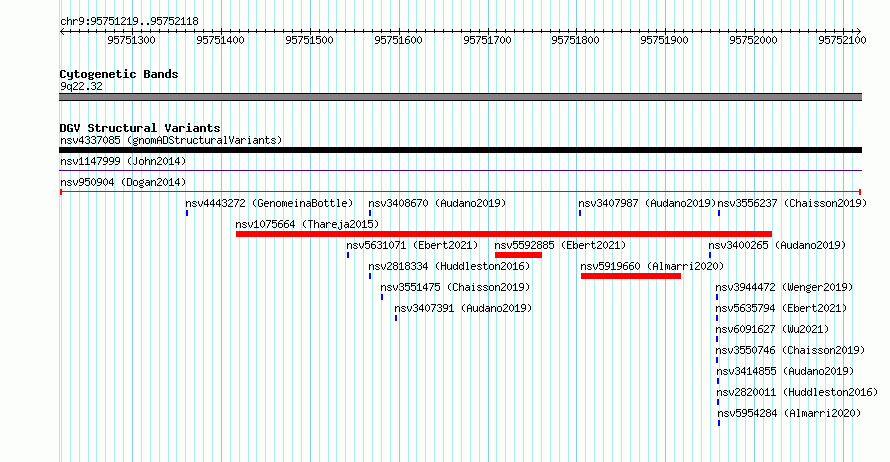Click the nsv5954284 (Almarri2020) label
The height and width of the screenshot is (462, 890).
click(789, 413)
